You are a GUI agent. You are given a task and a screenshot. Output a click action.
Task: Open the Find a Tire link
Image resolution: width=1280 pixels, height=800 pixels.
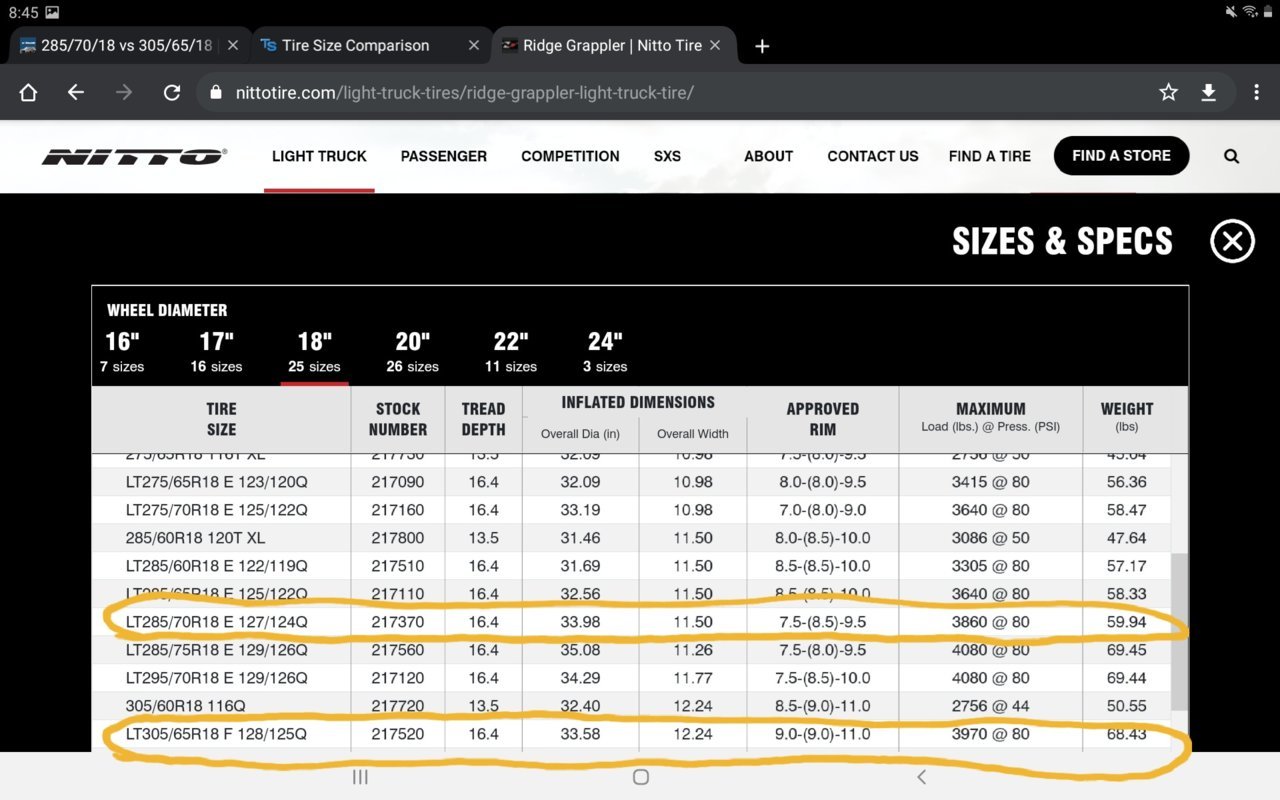pyautogui.click(x=989, y=156)
